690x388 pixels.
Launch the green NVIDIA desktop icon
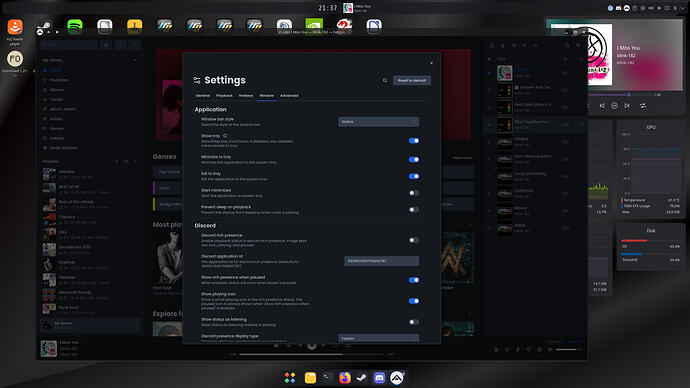pos(314,25)
